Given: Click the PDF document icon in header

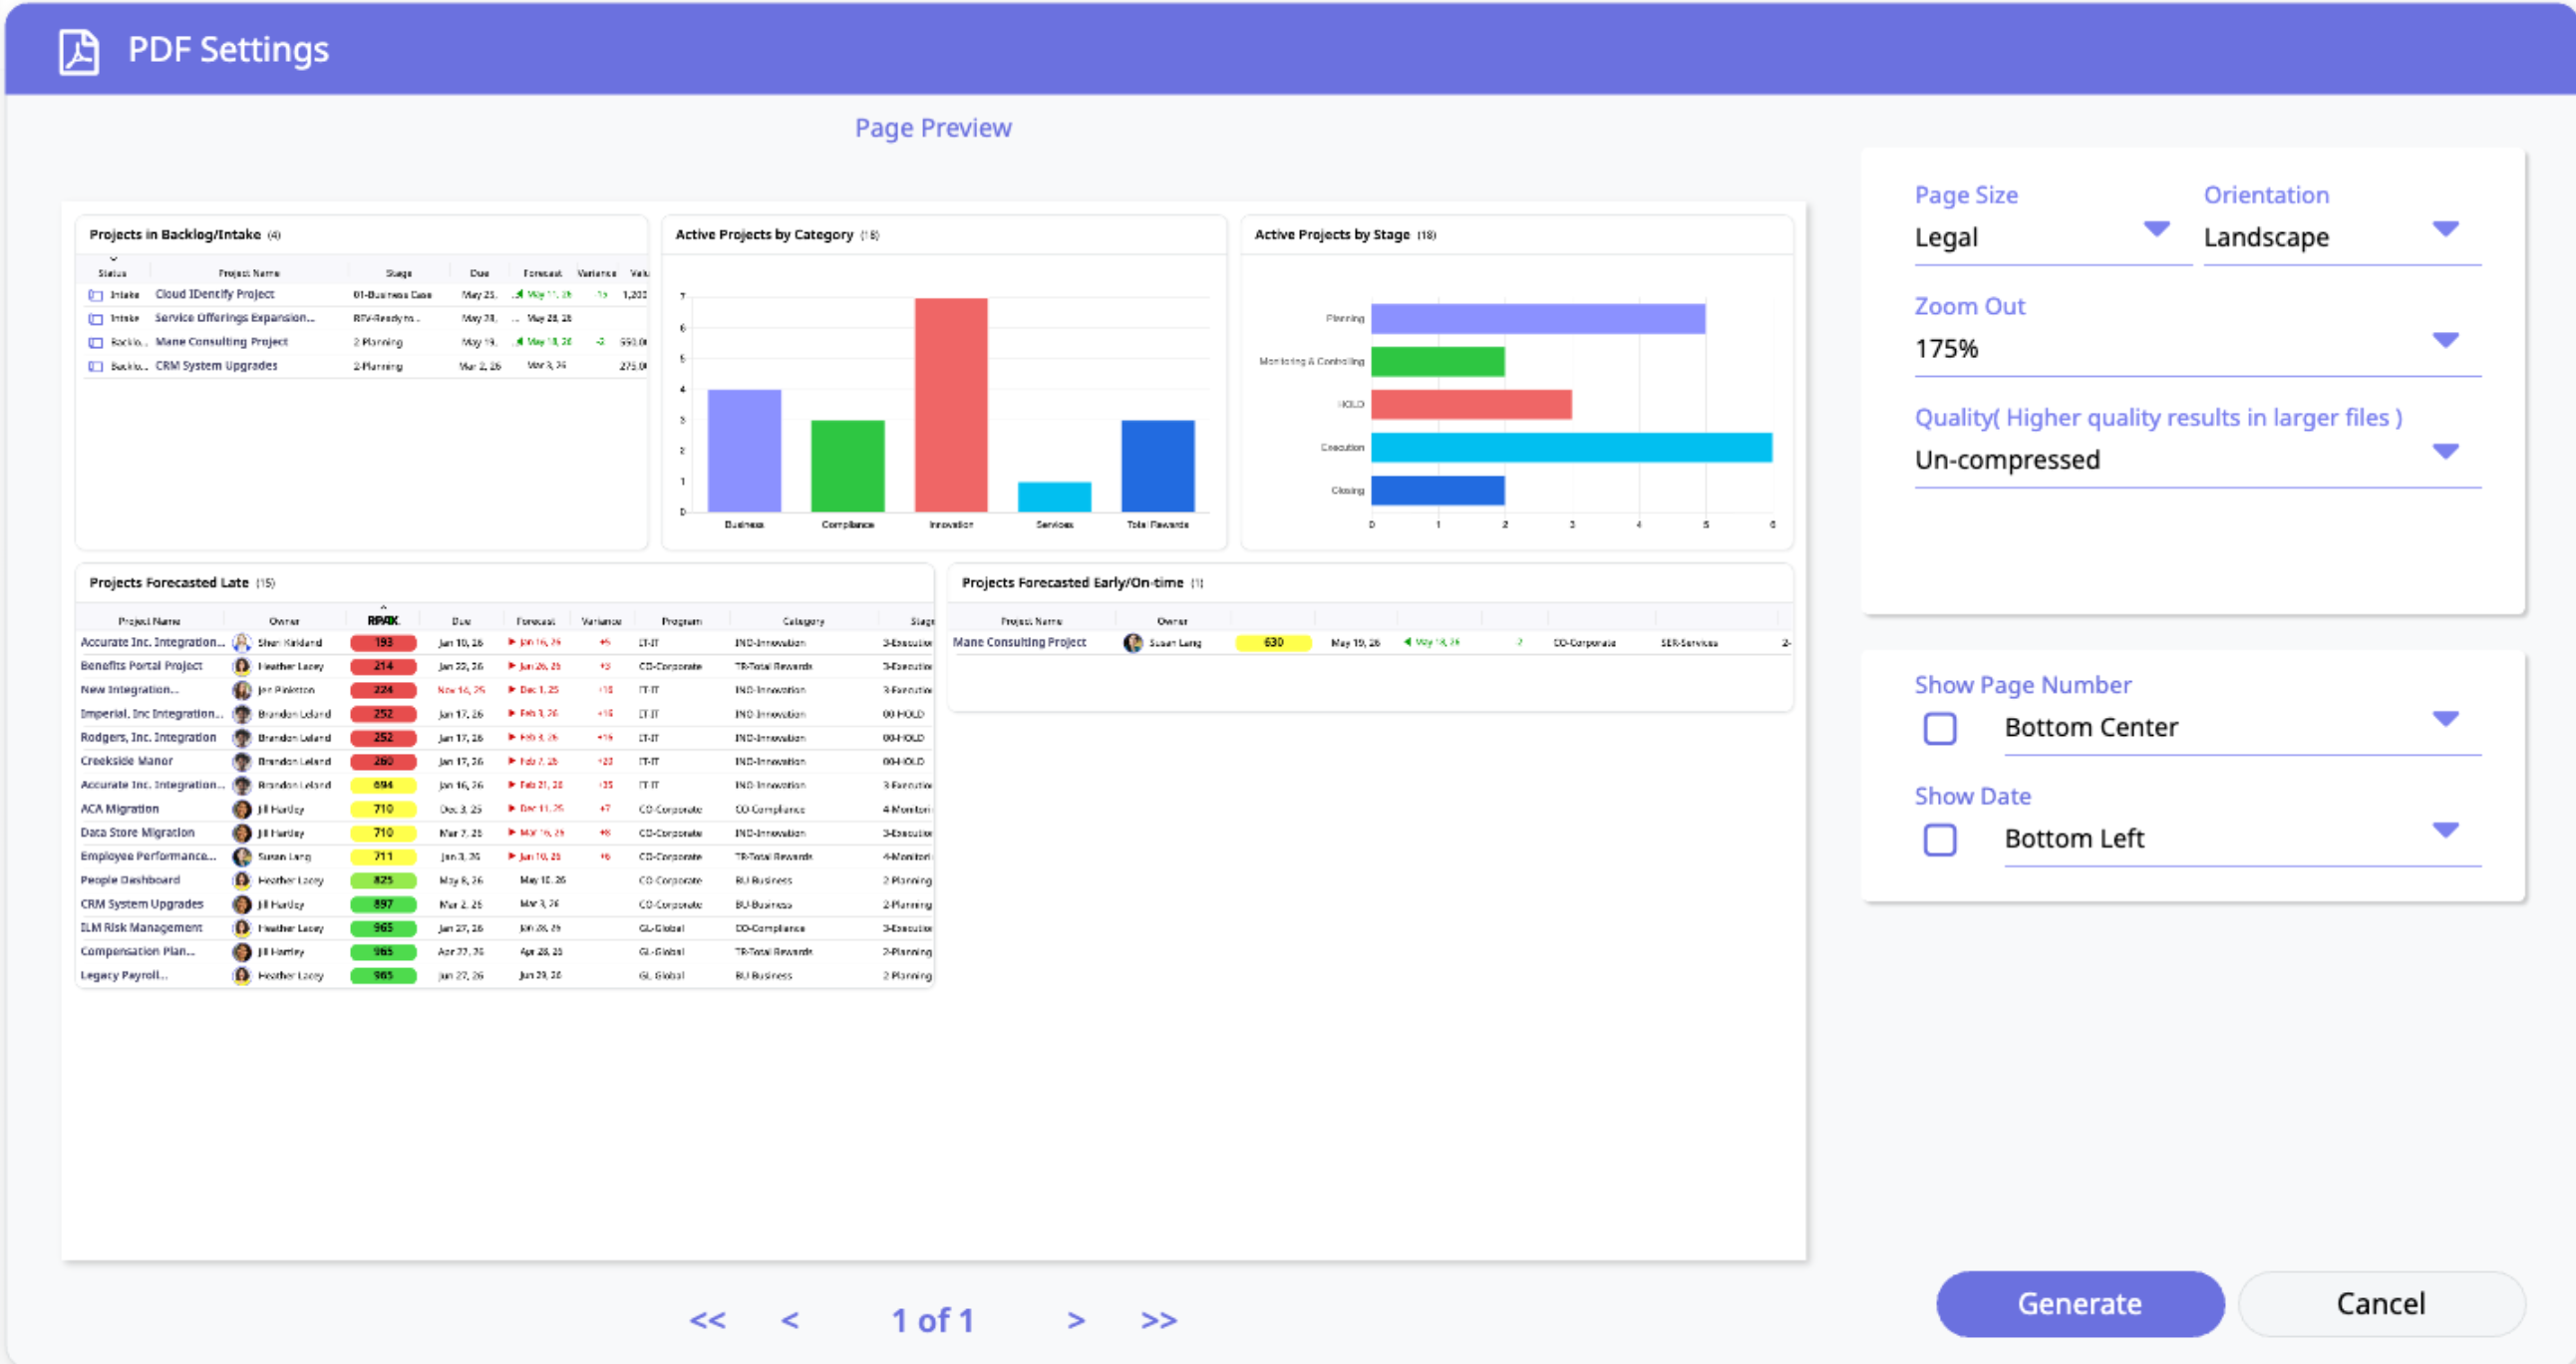Looking at the screenshot, I should (78, 51).
